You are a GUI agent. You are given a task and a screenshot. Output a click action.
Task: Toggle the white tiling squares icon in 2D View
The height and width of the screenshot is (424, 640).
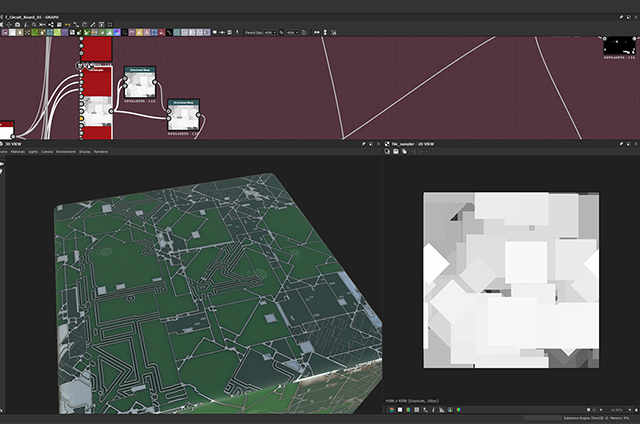[400, 410]
